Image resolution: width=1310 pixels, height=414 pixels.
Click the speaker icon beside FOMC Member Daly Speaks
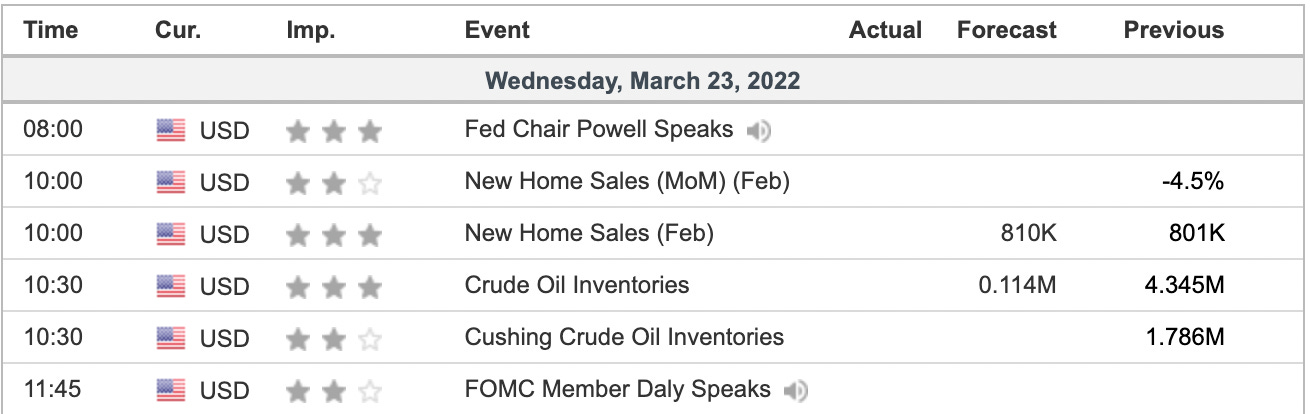[796, 391]
